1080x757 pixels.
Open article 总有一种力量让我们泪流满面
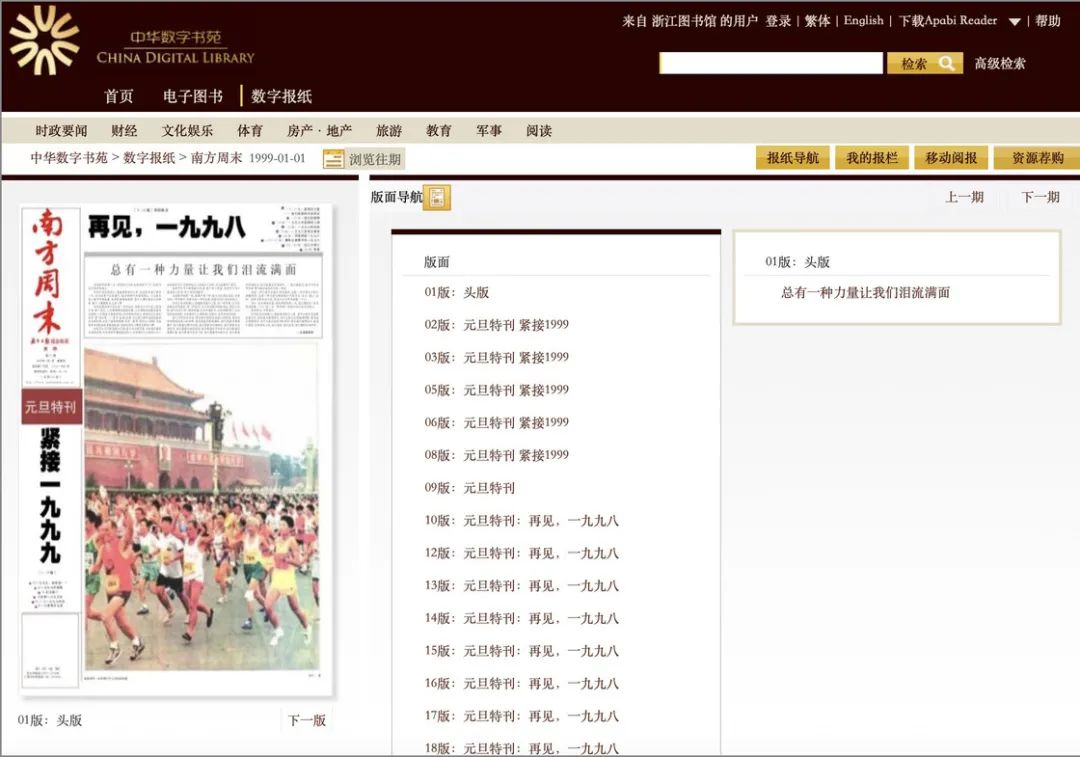865,292
